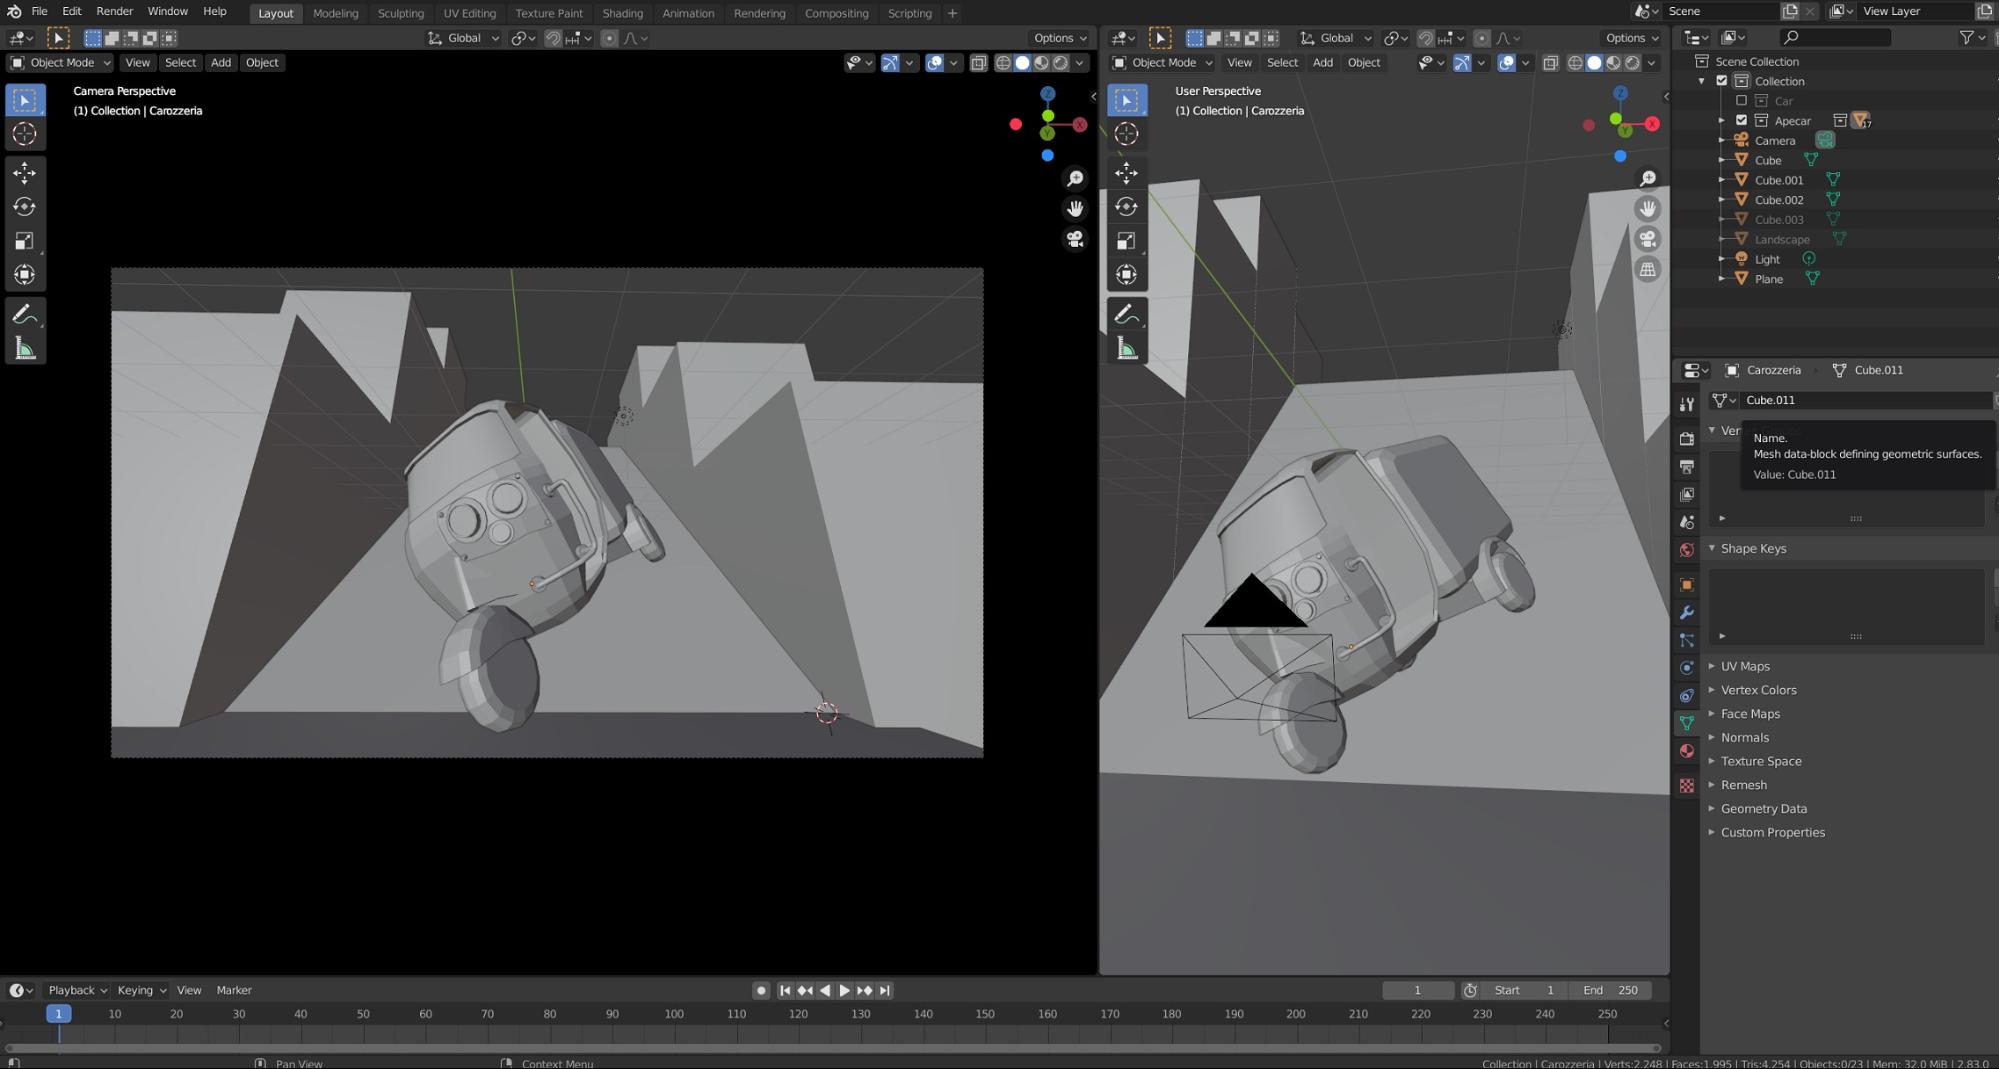The width and height of the screenshot is (1999, 1069).
Task: Toggle camera view icon in right viewport
Action: [1647, 240]
